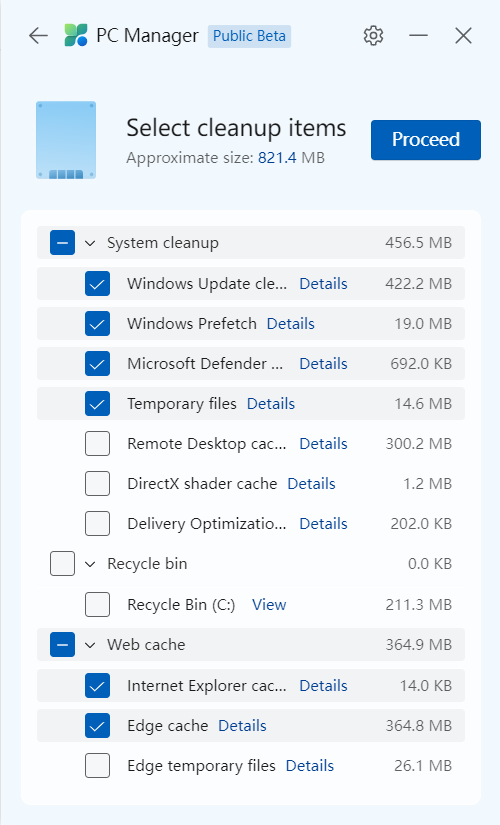
Task: Open Details for Remote Desktop cache
Action: click(x=323, y=444)
